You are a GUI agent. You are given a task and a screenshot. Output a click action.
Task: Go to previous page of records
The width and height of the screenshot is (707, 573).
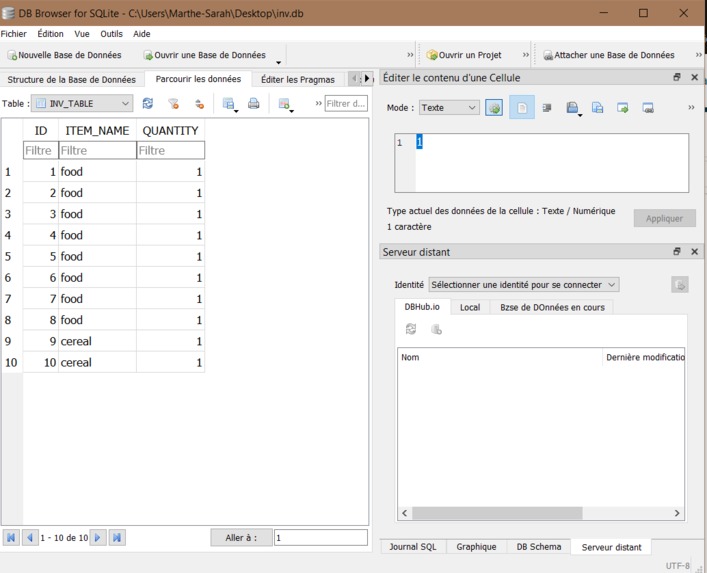pyautogui.click(x=30, y=537)
